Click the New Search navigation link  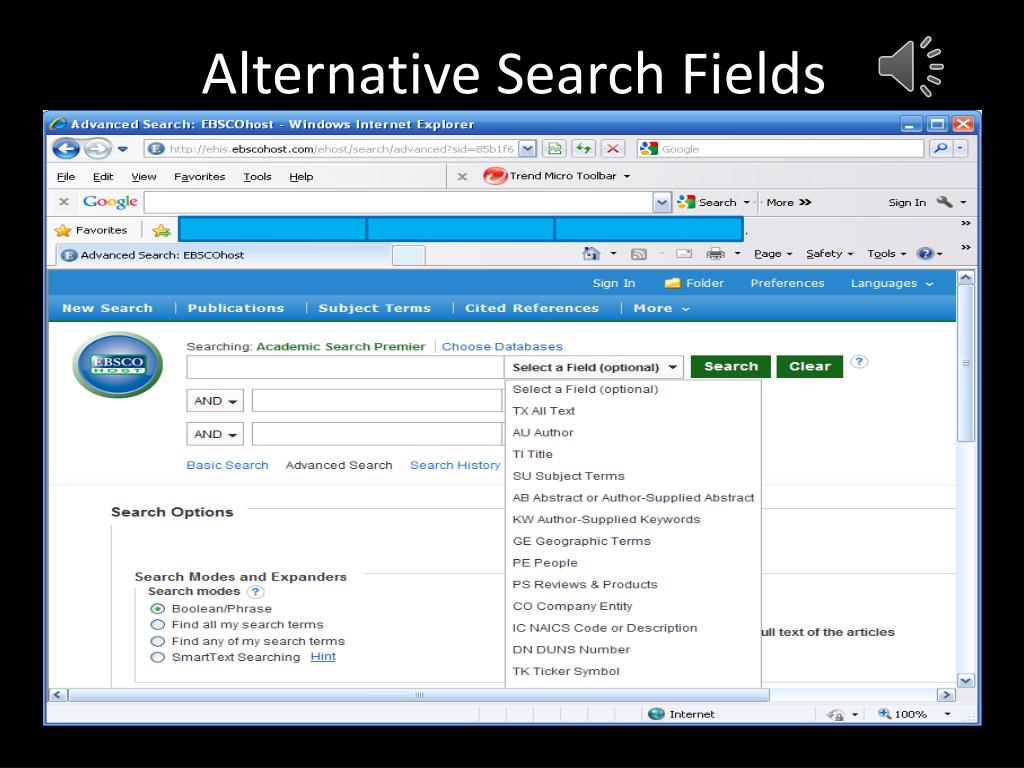point(107,308)
